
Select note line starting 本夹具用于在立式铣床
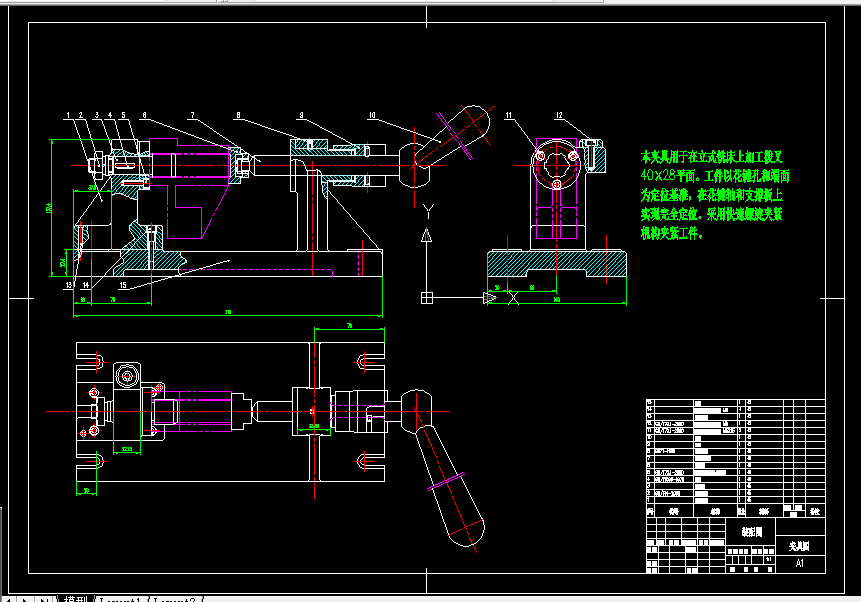tap(712, 157)
